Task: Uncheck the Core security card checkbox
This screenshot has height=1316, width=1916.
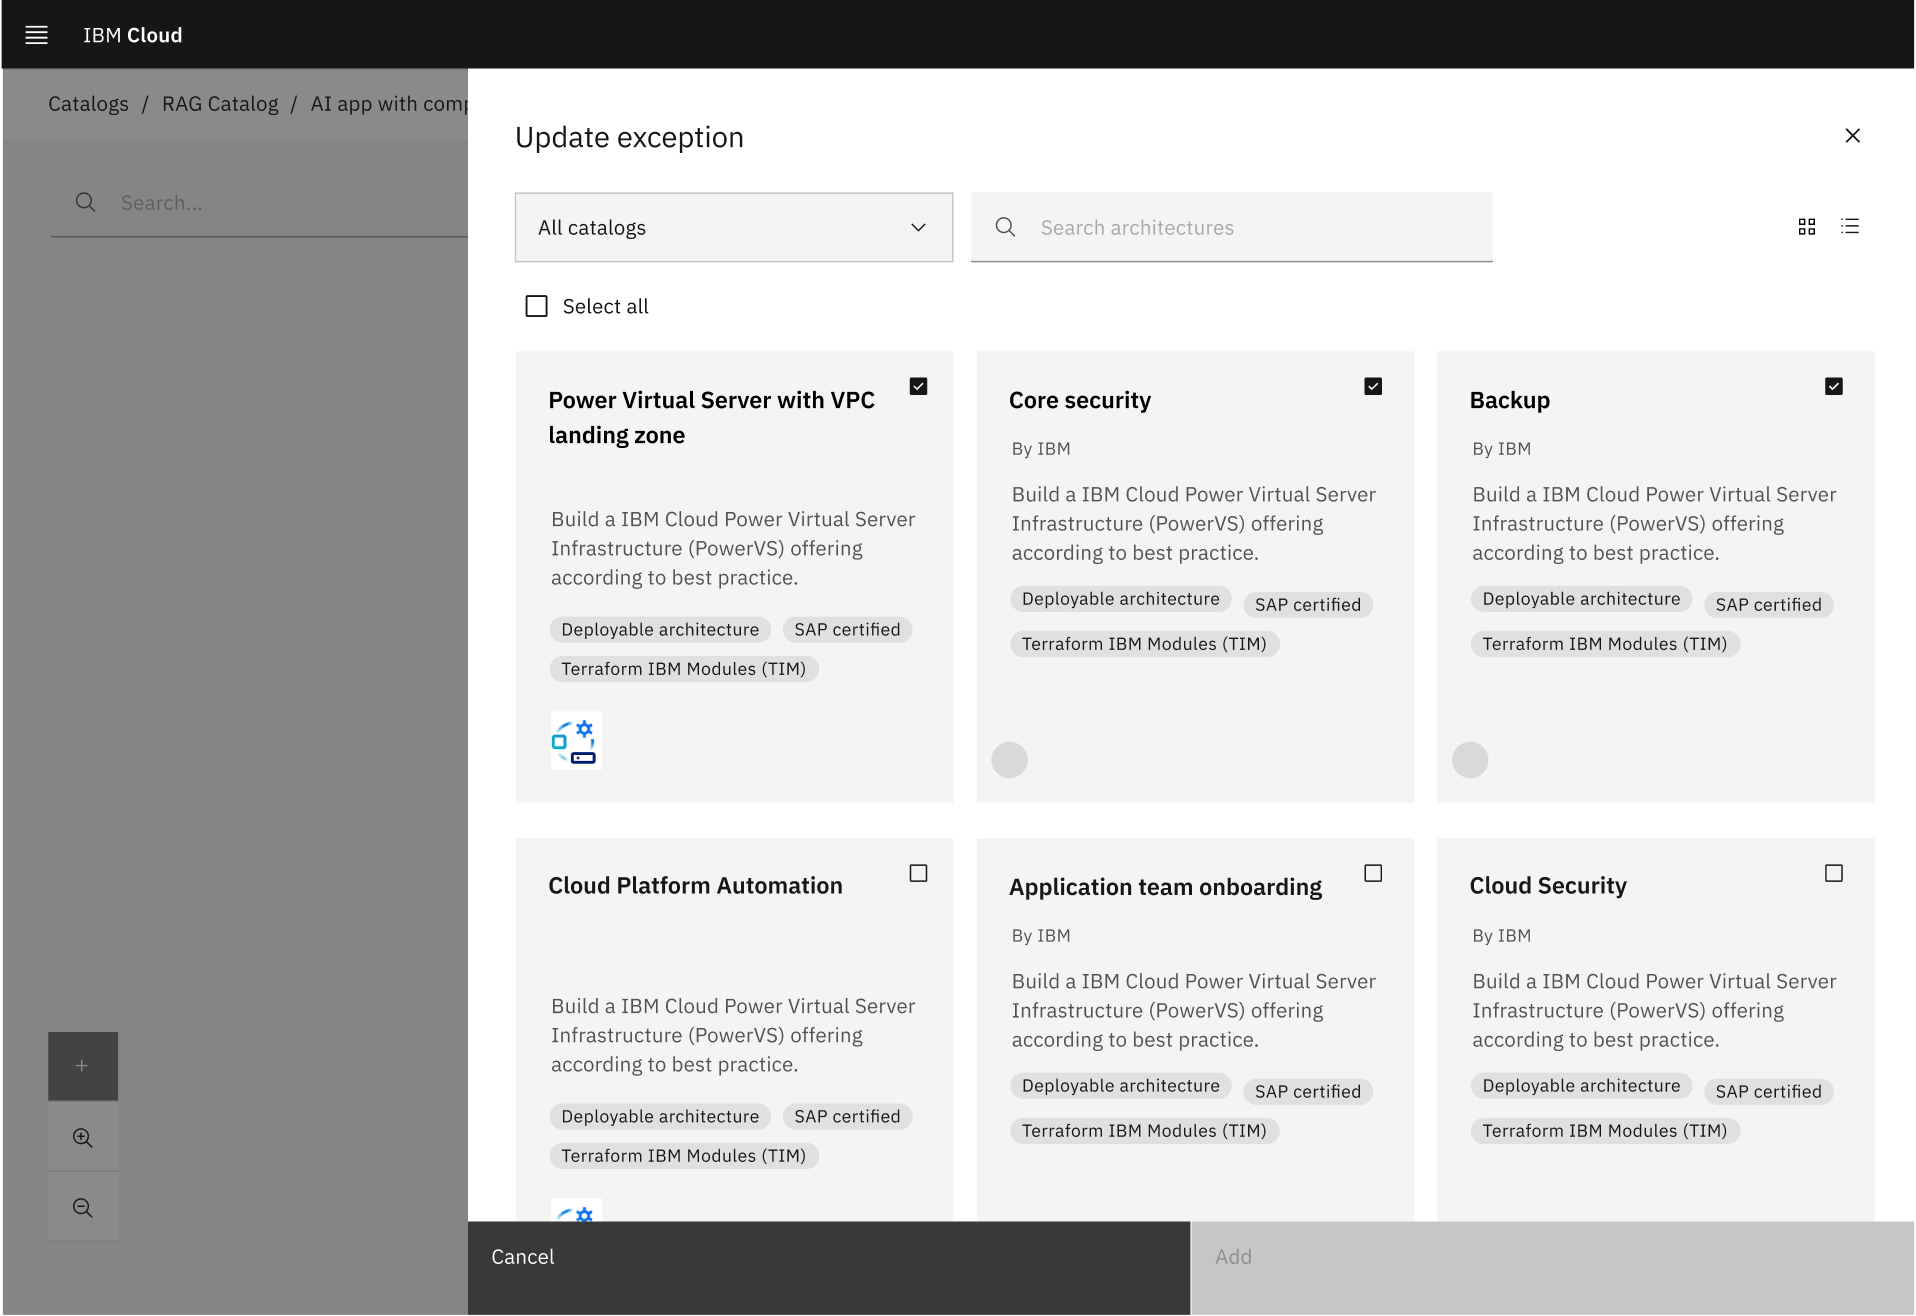Action: (1373, 387)
